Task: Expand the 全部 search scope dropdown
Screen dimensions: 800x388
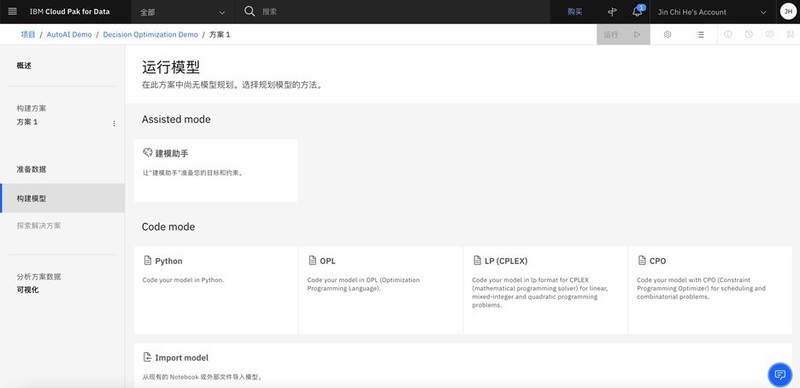Action: pos(183,12)
